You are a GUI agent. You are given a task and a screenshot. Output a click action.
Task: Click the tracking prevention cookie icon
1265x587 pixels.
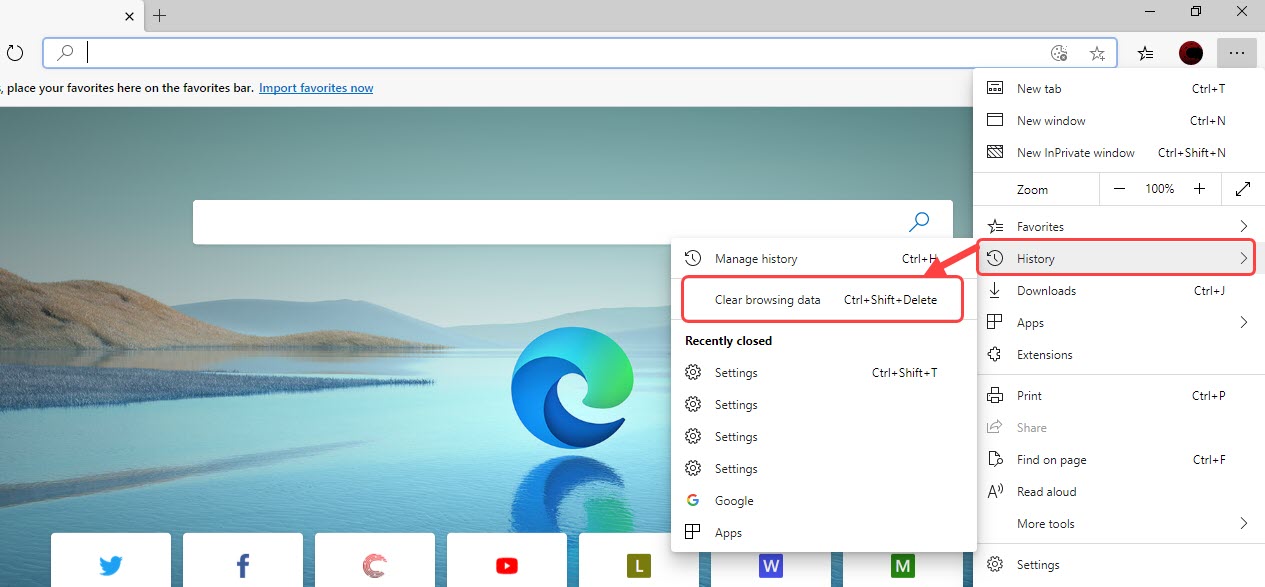(1060, 54)
